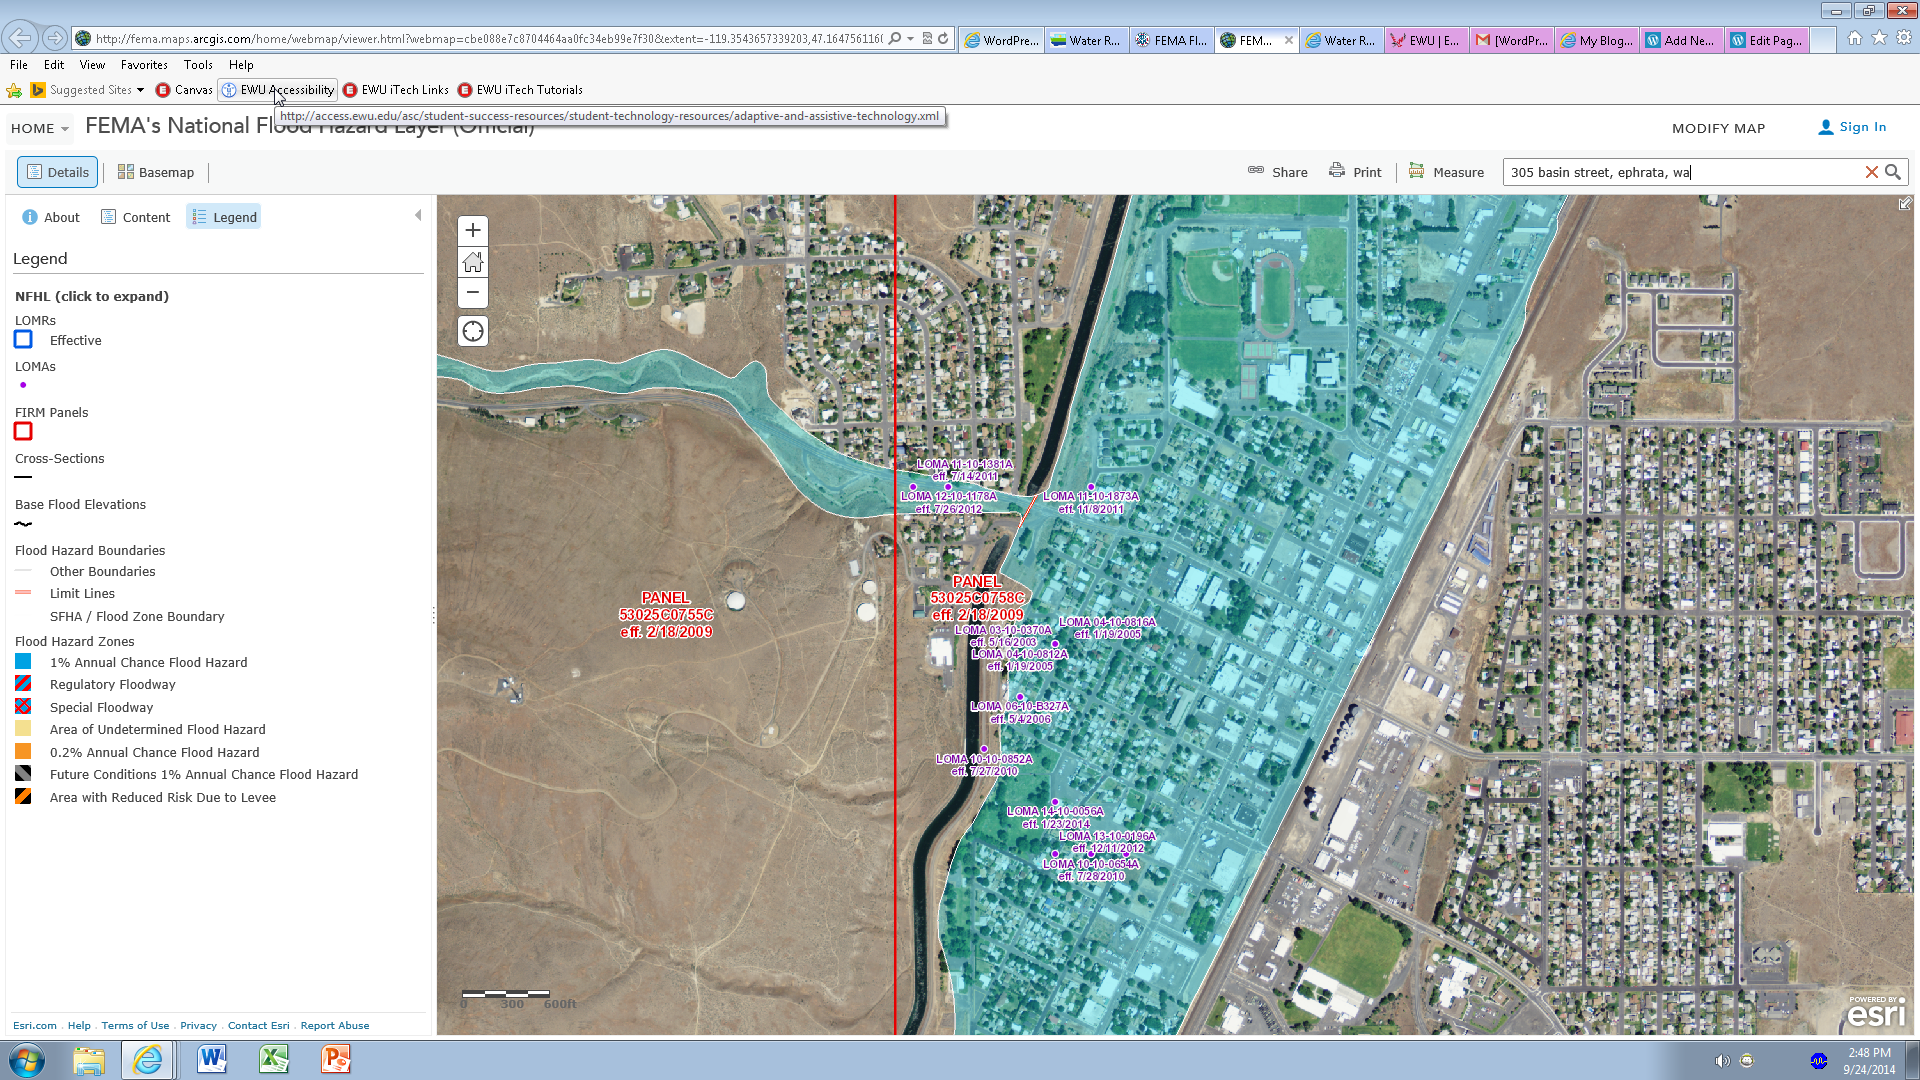Open the Terms of Use link
Screen dimensions: 1920x1080
[x=135, y=1026]
